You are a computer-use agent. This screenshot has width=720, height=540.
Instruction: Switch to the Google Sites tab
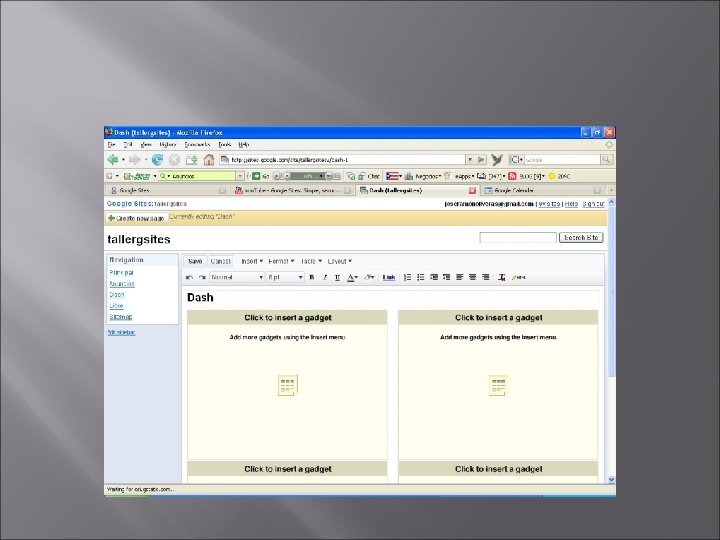click(x=168, y=190)
